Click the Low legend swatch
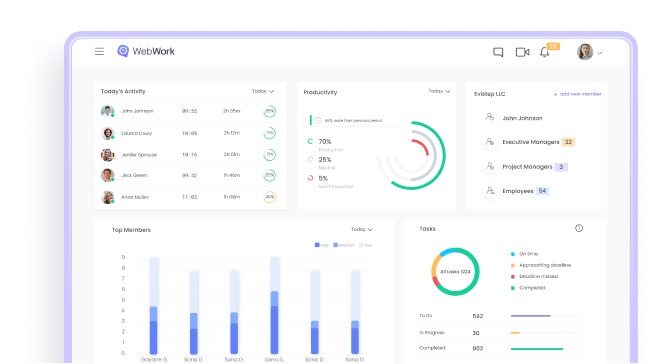 click(x=361, y=245)
